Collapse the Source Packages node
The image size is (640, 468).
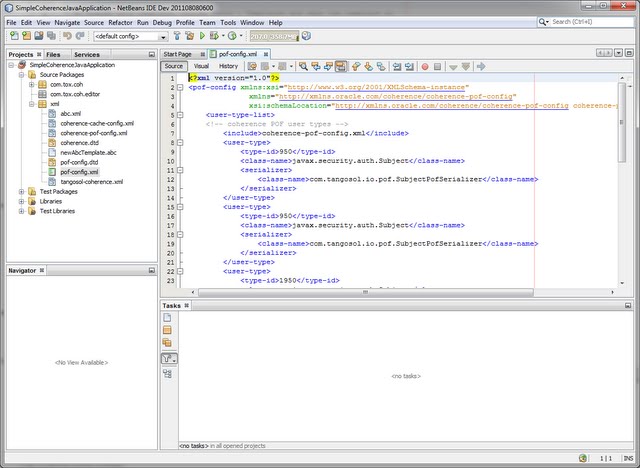pos(21,75)
